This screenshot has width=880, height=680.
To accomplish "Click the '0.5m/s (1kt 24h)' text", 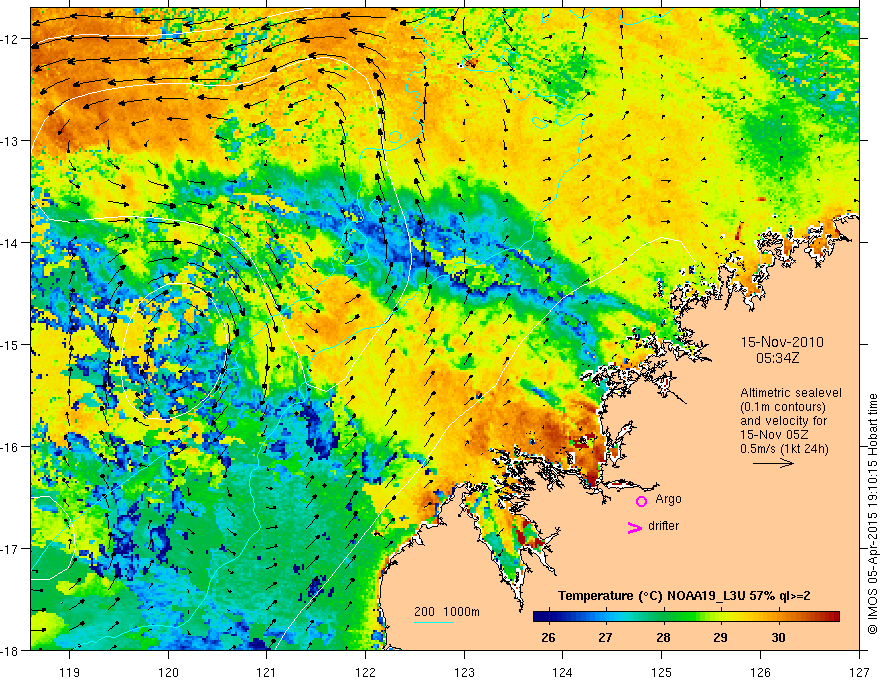I will click(784, 449).
